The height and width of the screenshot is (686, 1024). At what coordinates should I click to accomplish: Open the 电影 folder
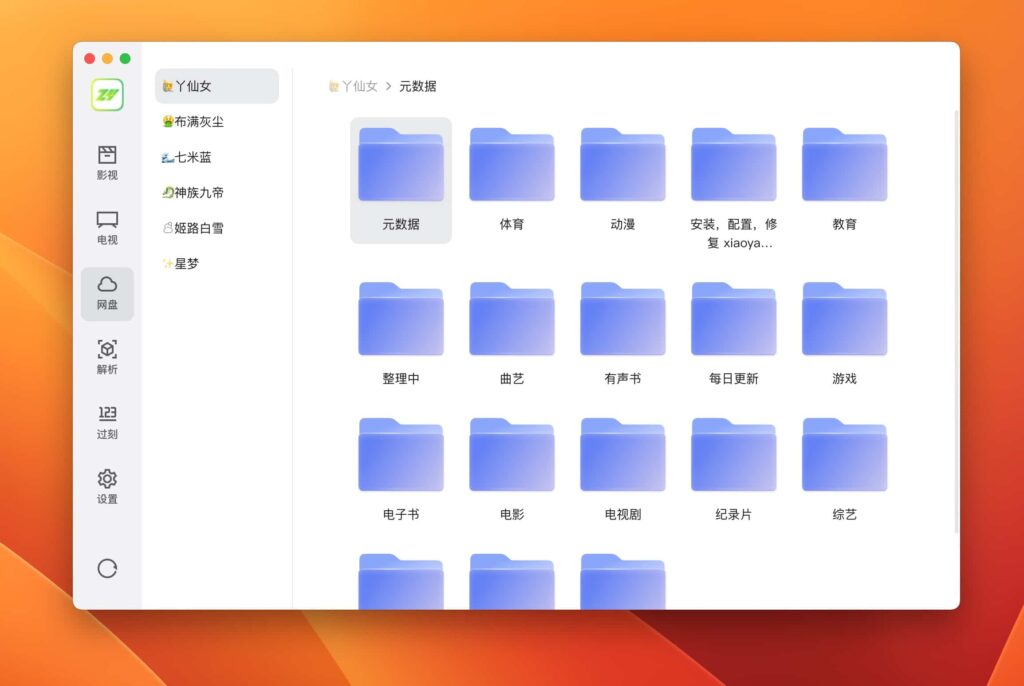coord(511,455)
